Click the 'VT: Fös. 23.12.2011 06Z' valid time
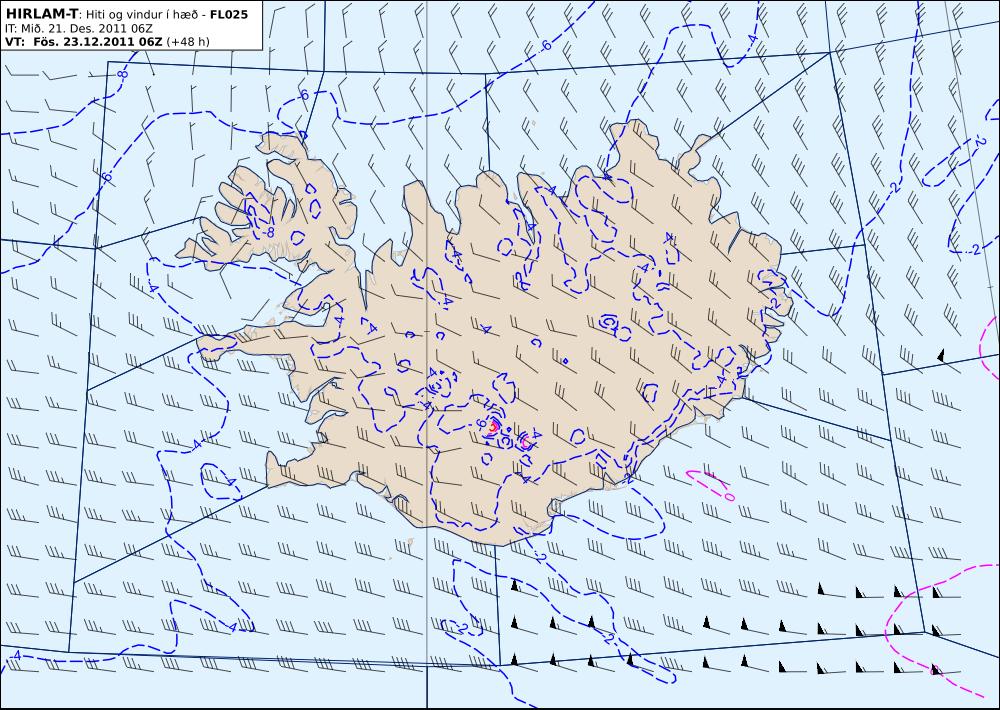Screen dimensions: 1000x710 click(x=84, y=42)
